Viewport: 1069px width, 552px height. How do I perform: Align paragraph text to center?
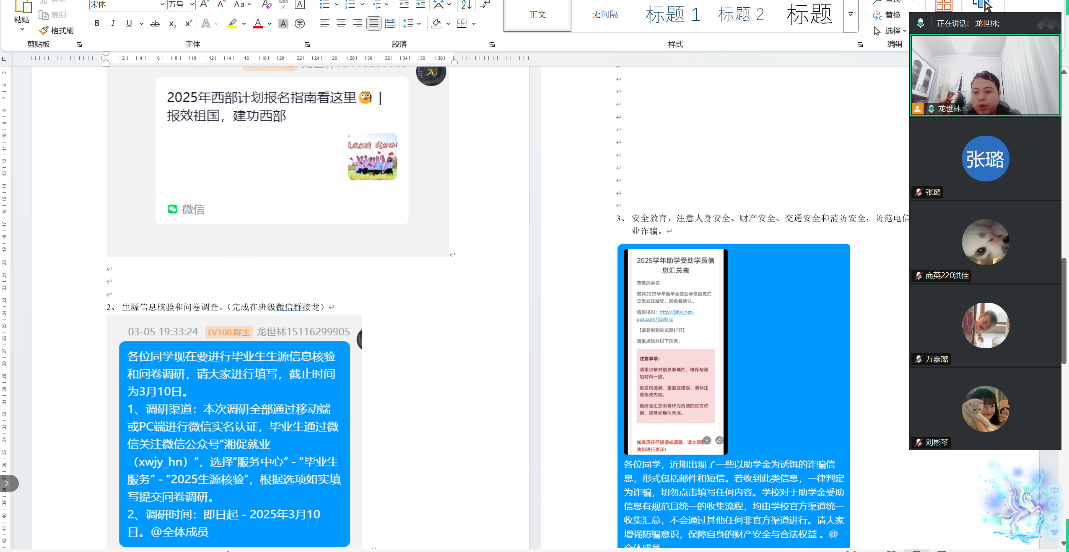pyautogui.click(x=341, y=23)
